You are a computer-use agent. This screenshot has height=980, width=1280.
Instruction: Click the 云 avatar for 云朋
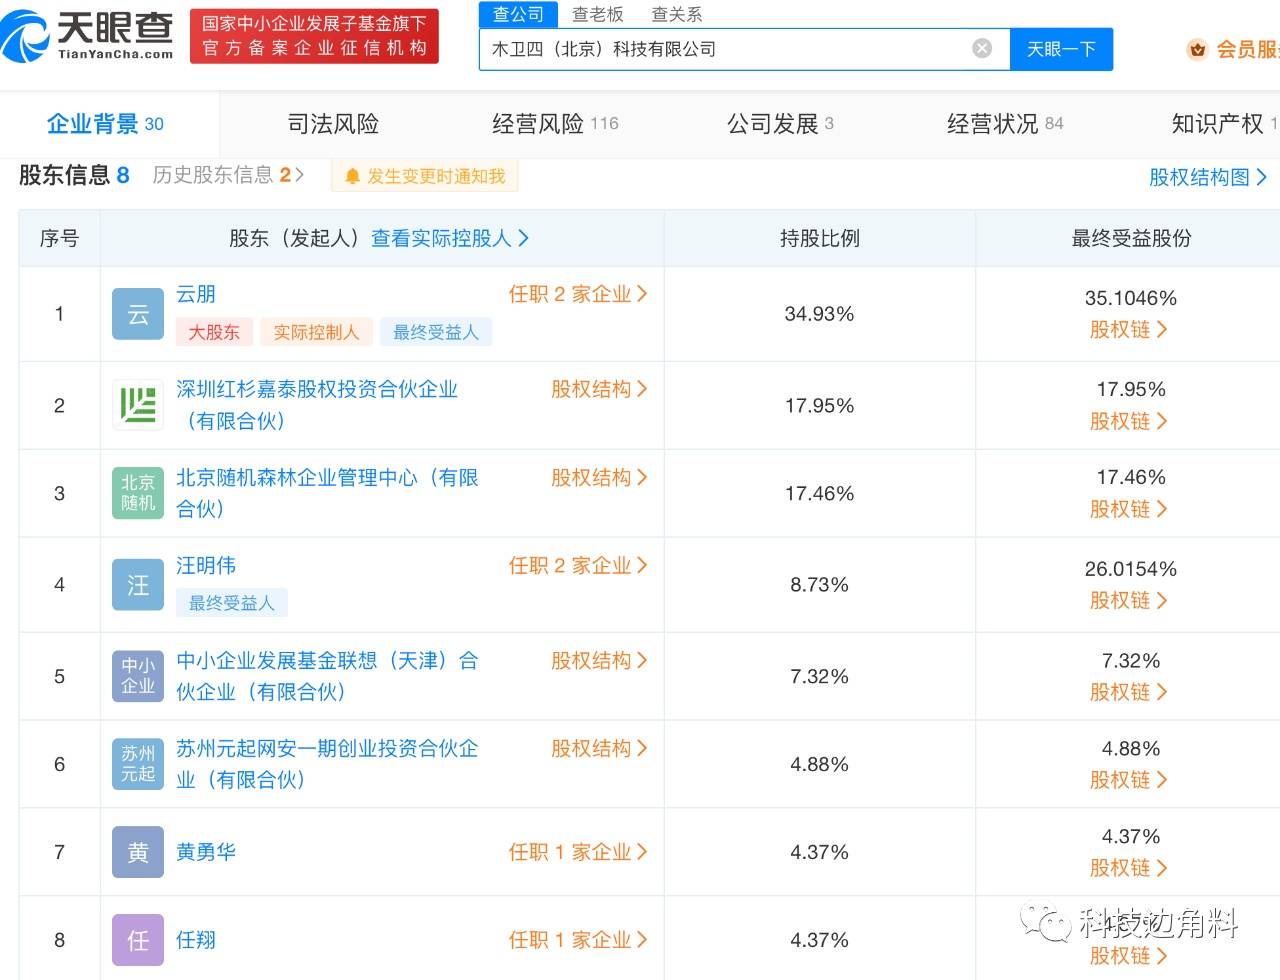click(138, 314)
